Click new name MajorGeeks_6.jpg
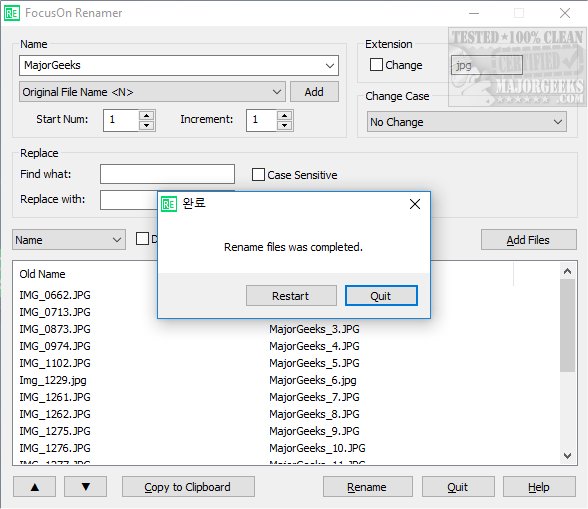The image size is (588, 509). coord(313,380)
